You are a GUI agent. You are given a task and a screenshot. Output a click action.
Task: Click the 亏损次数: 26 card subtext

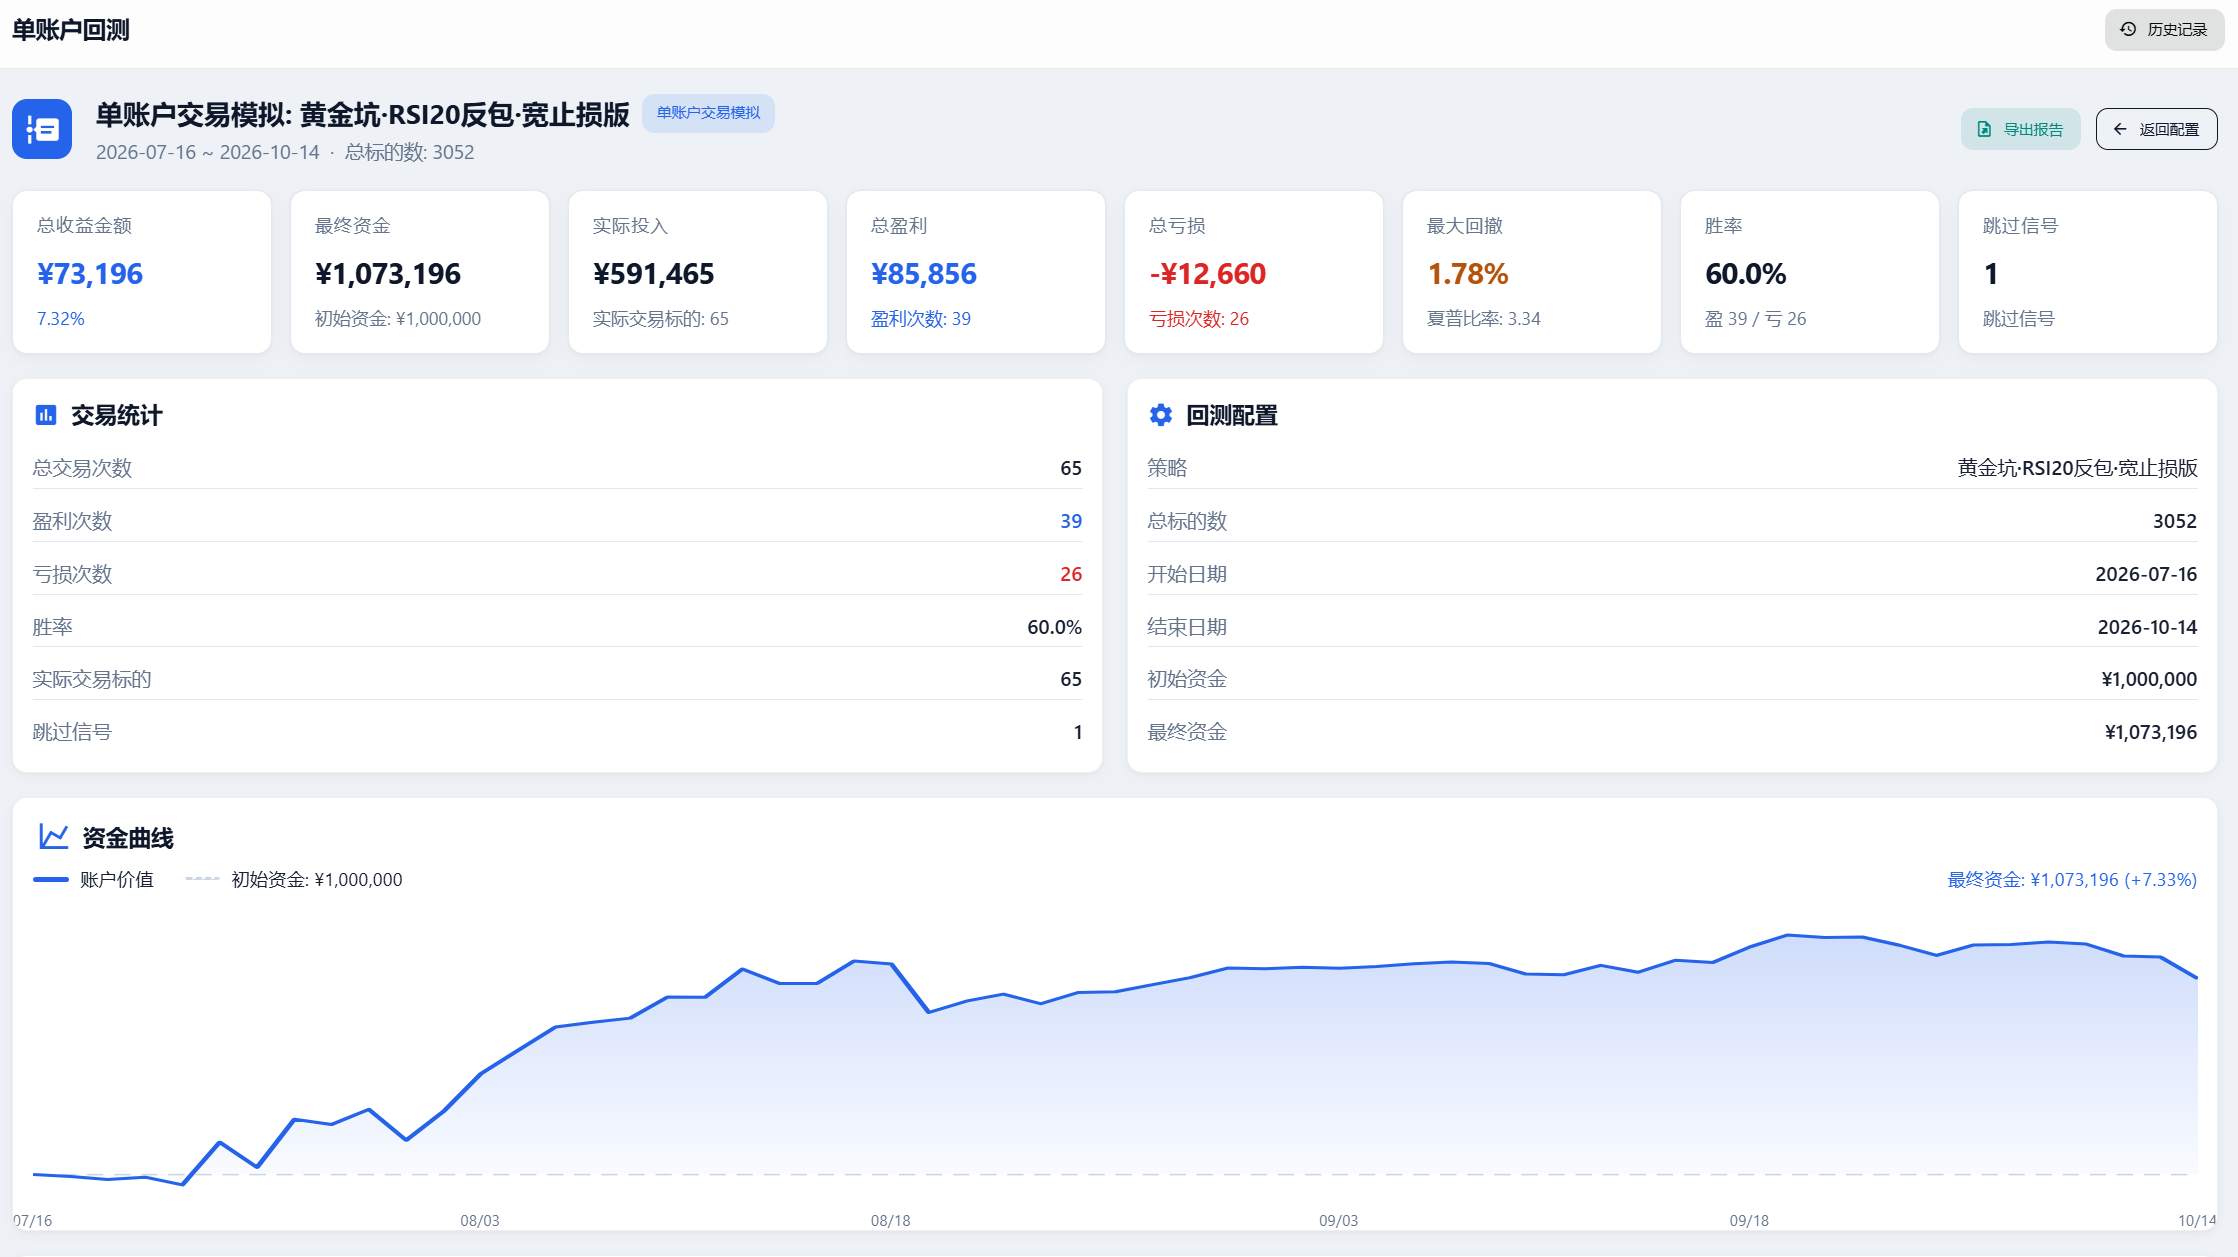click(1198, 319)
